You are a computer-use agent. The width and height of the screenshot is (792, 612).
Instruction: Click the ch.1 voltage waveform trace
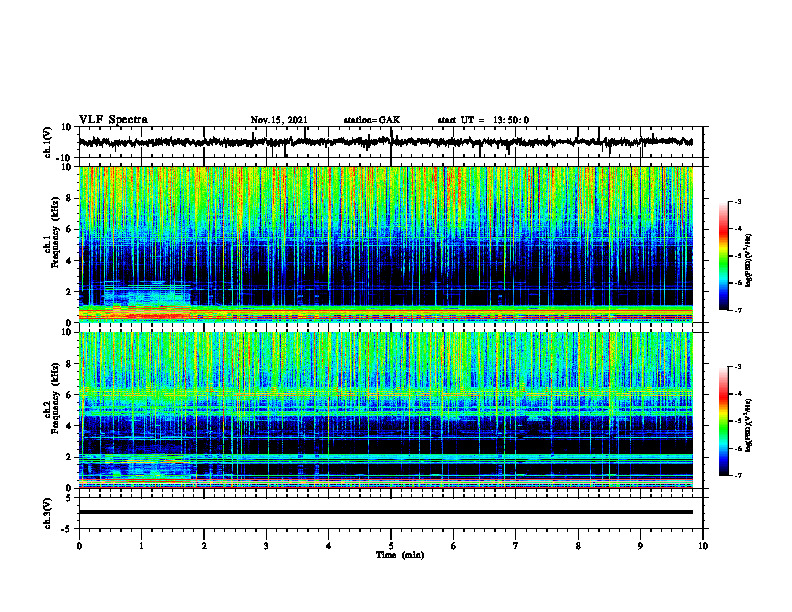[x=385, y=142]
